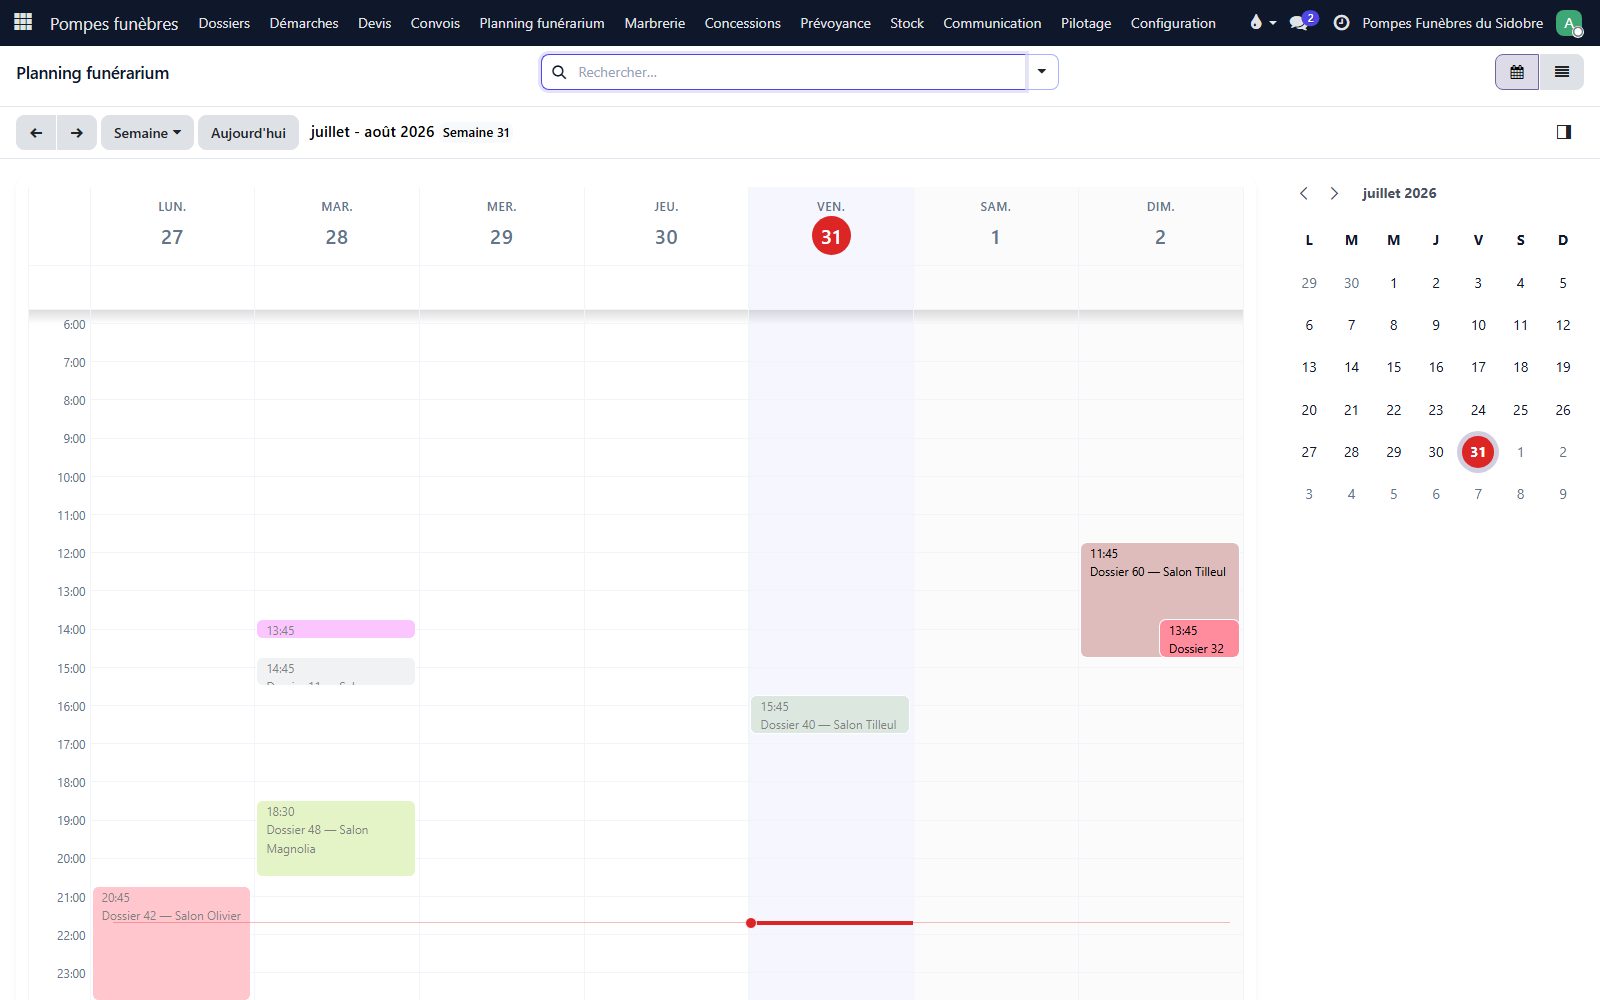Open the Convois menu
Viewport: 1600px width, 1000px height.
435,22
